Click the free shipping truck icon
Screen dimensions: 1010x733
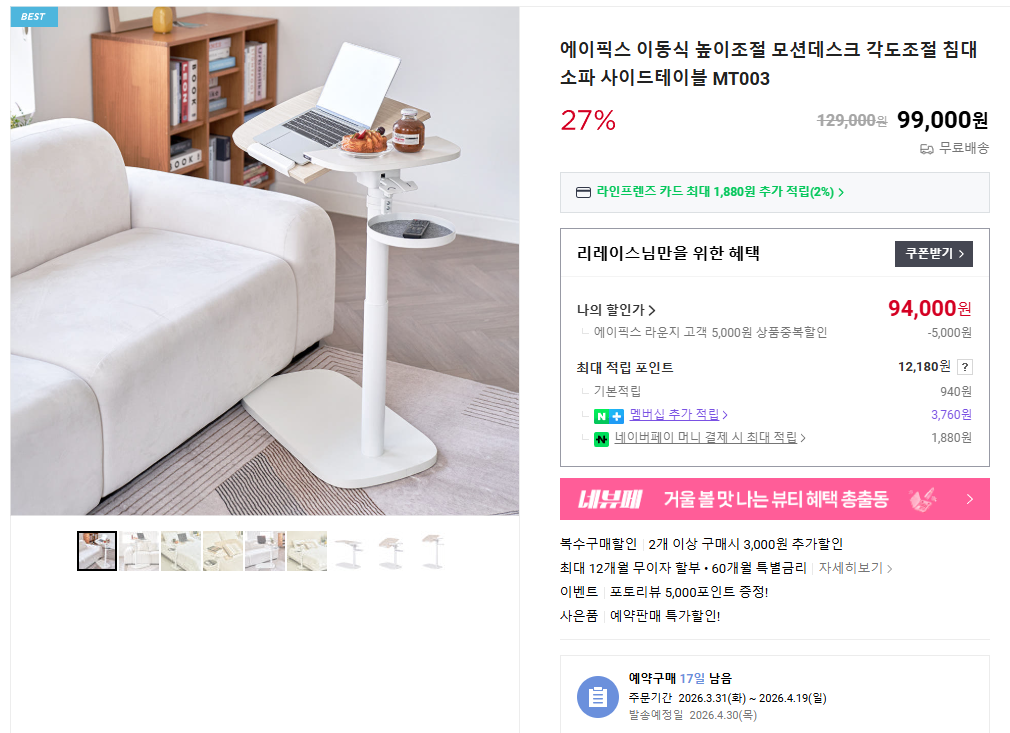click(x=926, y=149)
